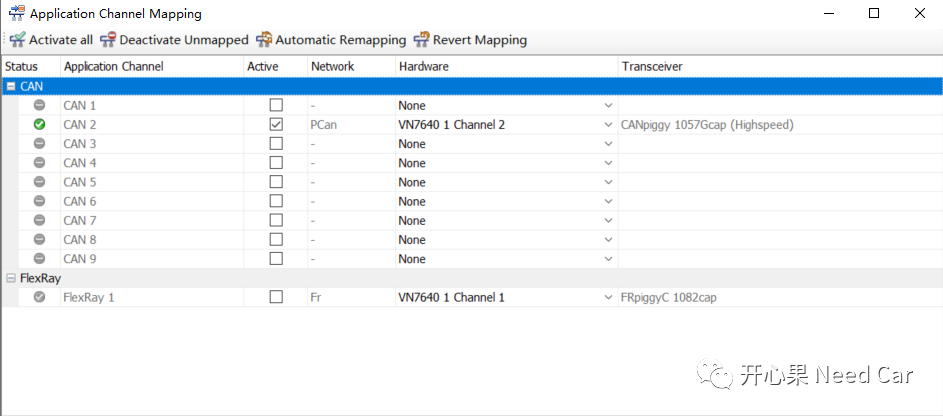
Task: Click the gray status icon for CAN 3
Action: point(39,144)
